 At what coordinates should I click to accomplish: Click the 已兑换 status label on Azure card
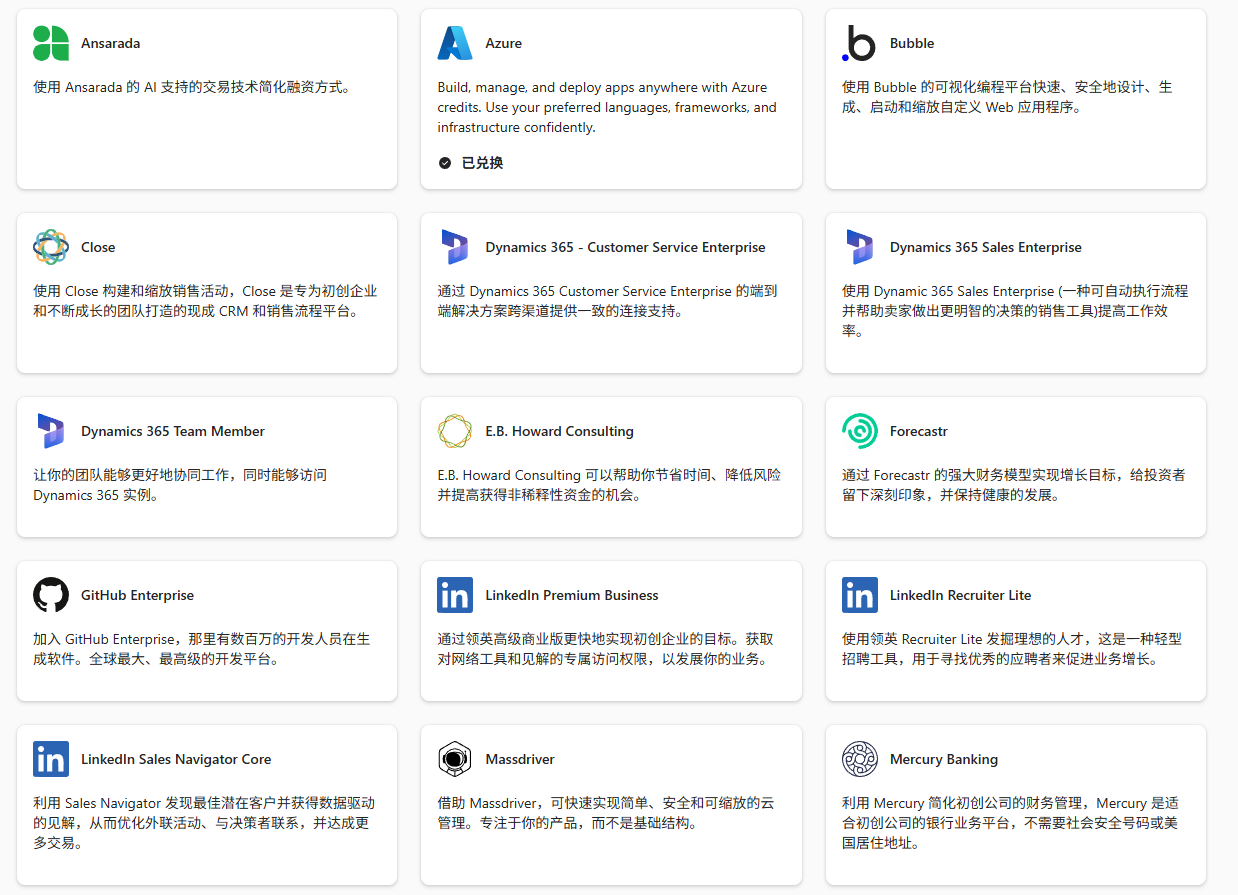point(482,163)
